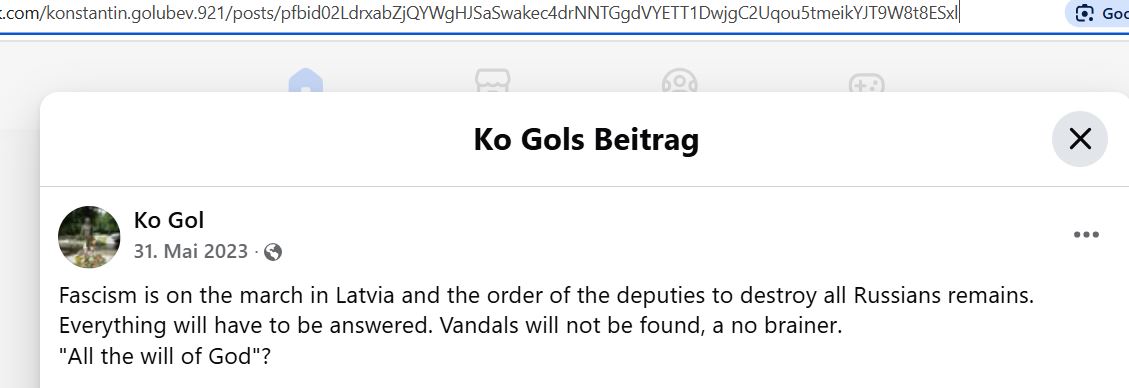Show post audience via globe icon
This screenshot has width=1129, height=388.
273,252
